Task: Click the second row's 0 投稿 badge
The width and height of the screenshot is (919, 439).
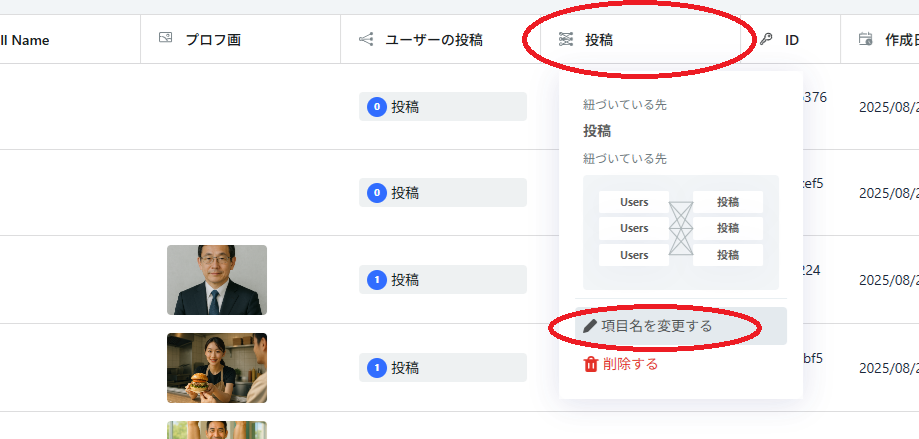Action: point(443,193)
